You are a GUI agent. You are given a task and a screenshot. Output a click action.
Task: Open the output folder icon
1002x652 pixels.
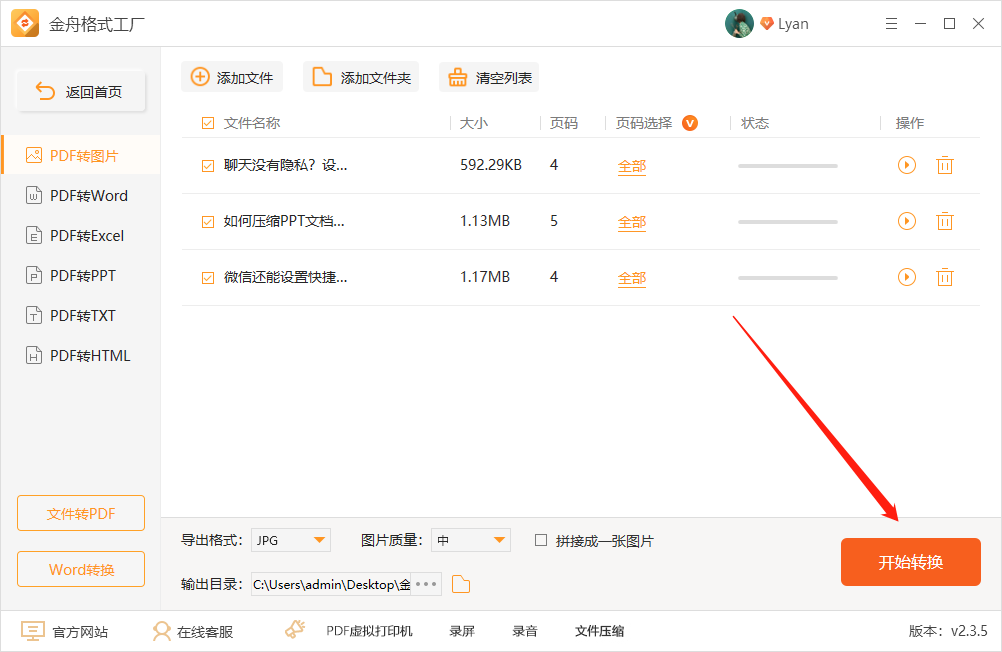[x=461, y=584]
